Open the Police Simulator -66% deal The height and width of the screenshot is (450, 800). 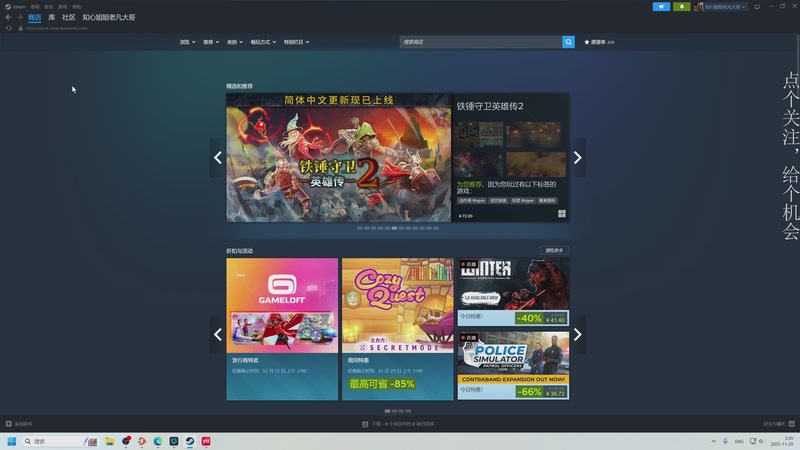pos(513,366)
